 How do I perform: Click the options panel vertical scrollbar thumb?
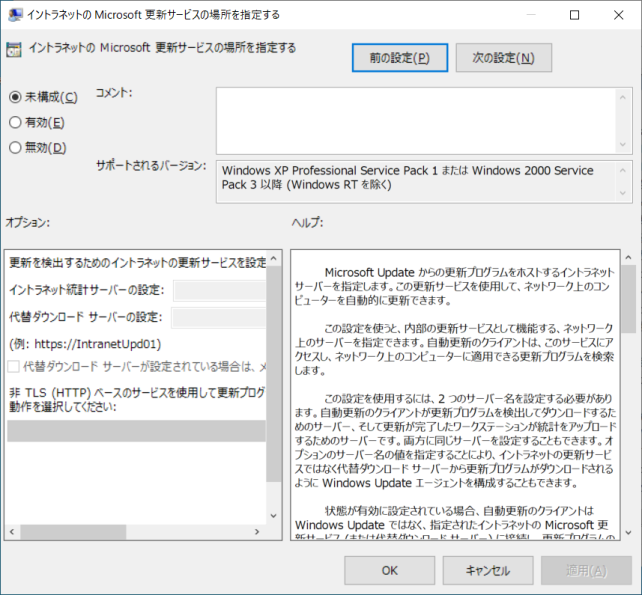pos(274,373)
